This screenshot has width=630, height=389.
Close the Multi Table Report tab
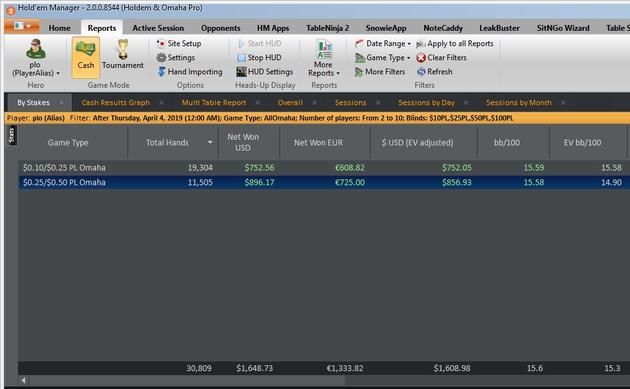pyautogui.click(x=258, y=103)
